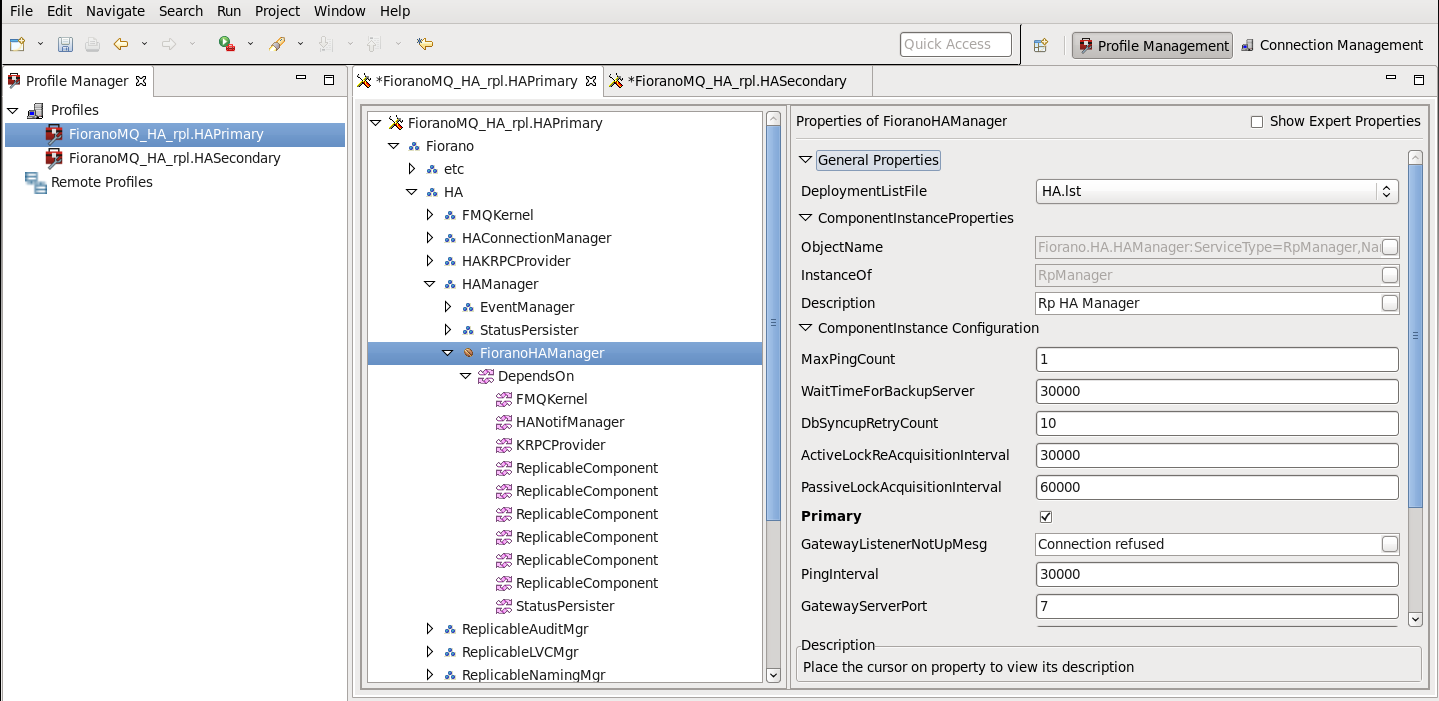Click the PingInterval input field

click(1217, 574)
